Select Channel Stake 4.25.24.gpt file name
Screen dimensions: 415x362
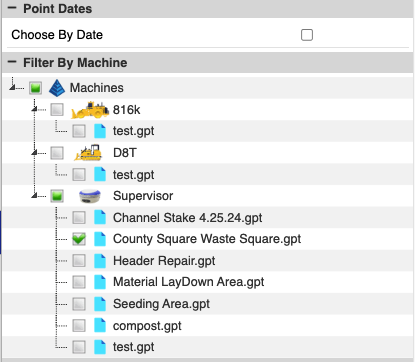point(188,218)
